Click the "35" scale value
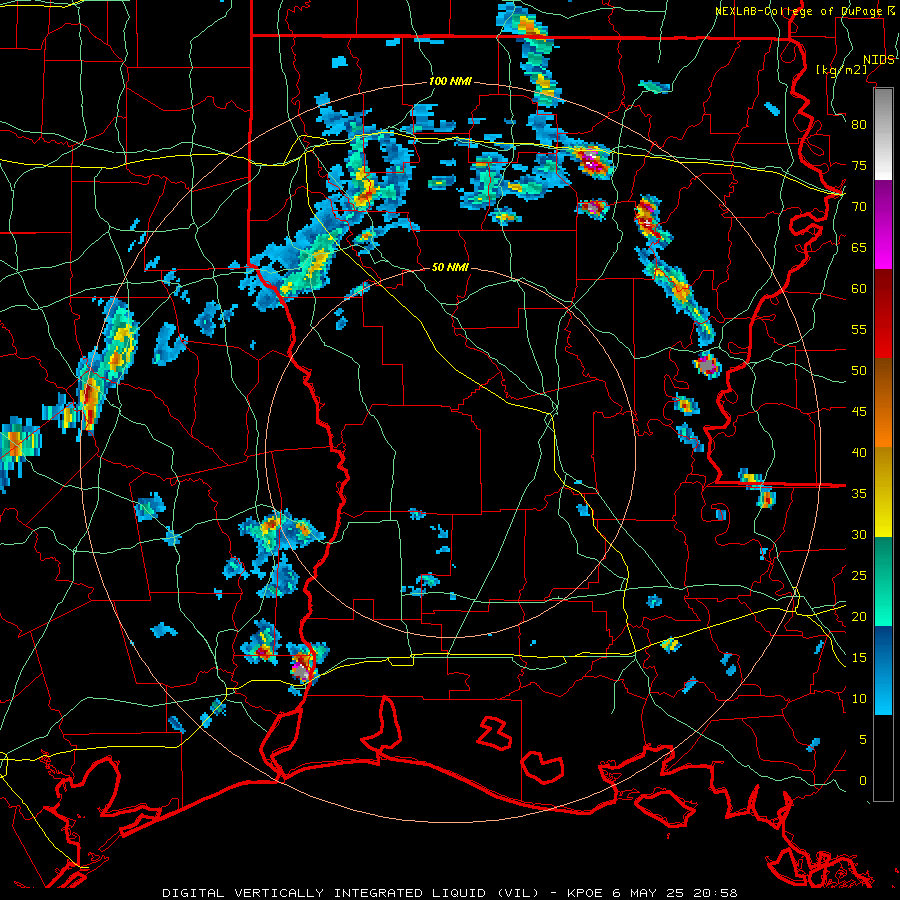The image size is (900, 900). click(859, 494)
